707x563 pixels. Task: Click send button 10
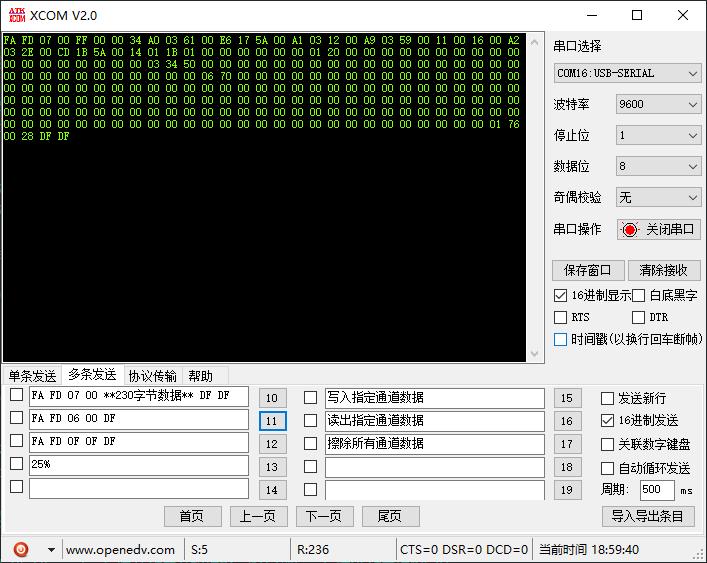[x=272, y=398]
